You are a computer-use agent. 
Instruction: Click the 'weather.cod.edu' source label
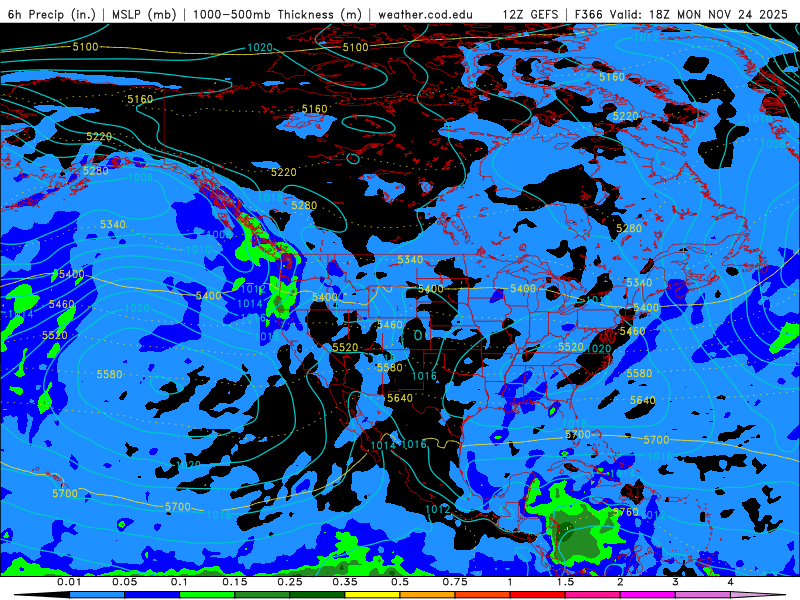tap(425, 14)
